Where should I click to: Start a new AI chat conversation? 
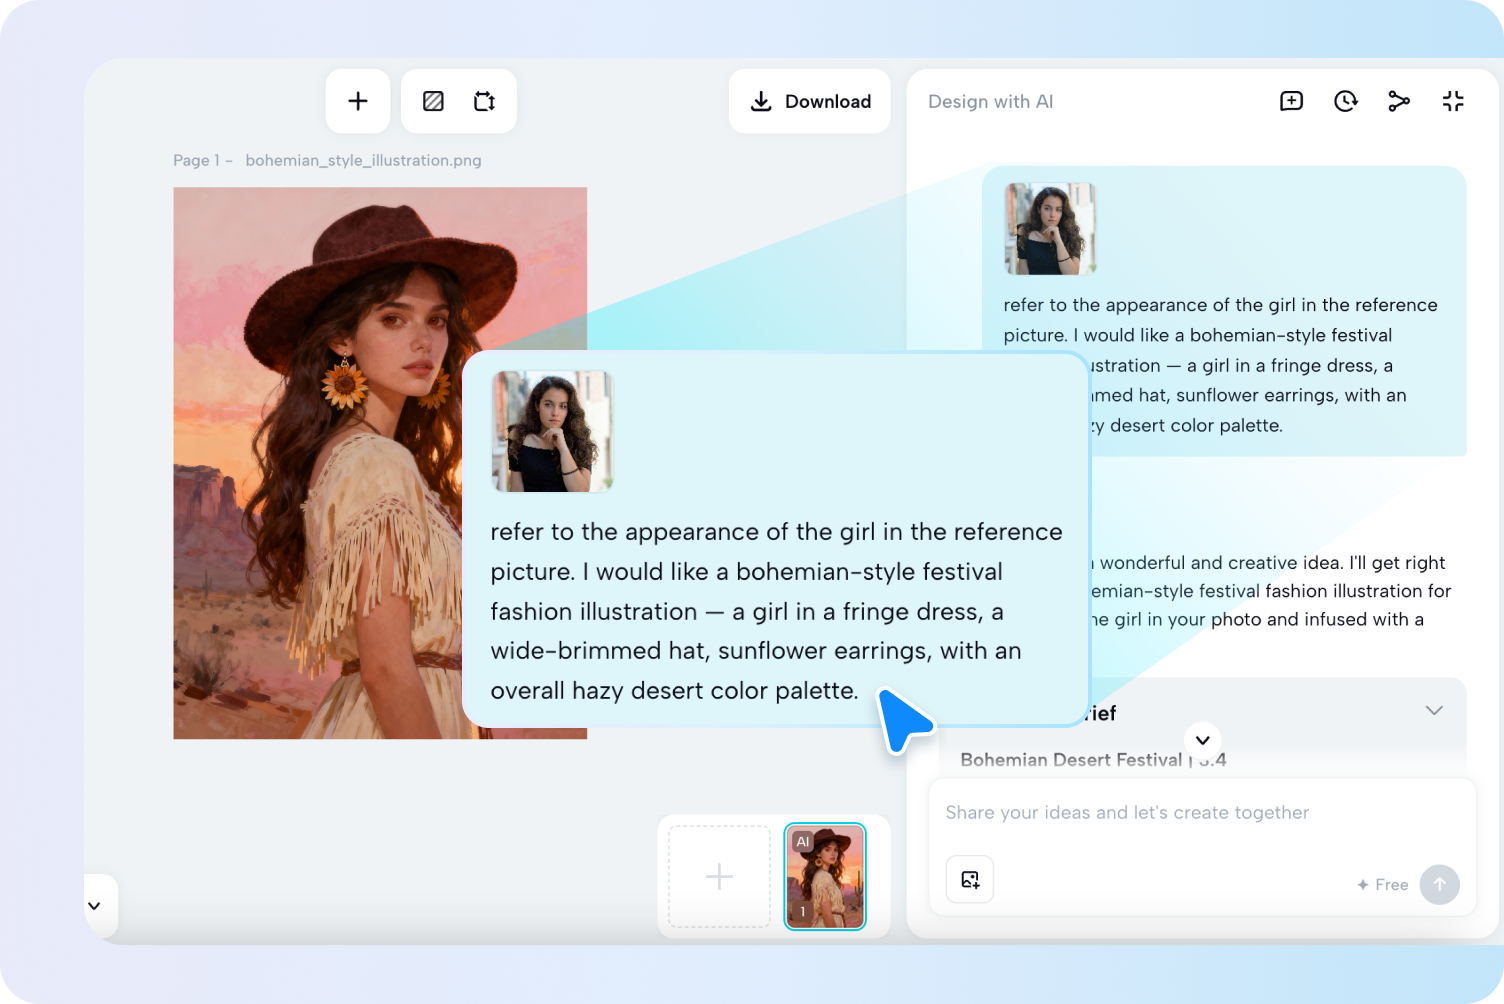pyautogui.click(x=1291, y=101)
